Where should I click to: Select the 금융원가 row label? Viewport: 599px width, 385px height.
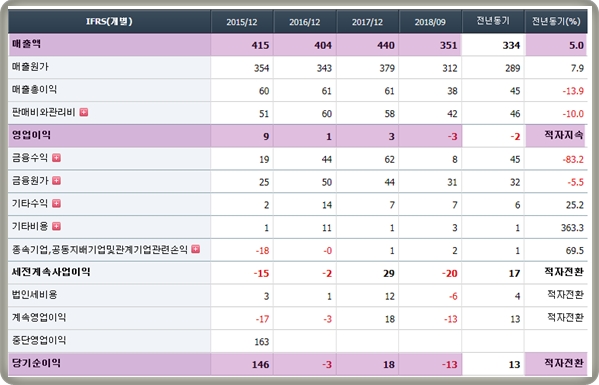(30, 181)
